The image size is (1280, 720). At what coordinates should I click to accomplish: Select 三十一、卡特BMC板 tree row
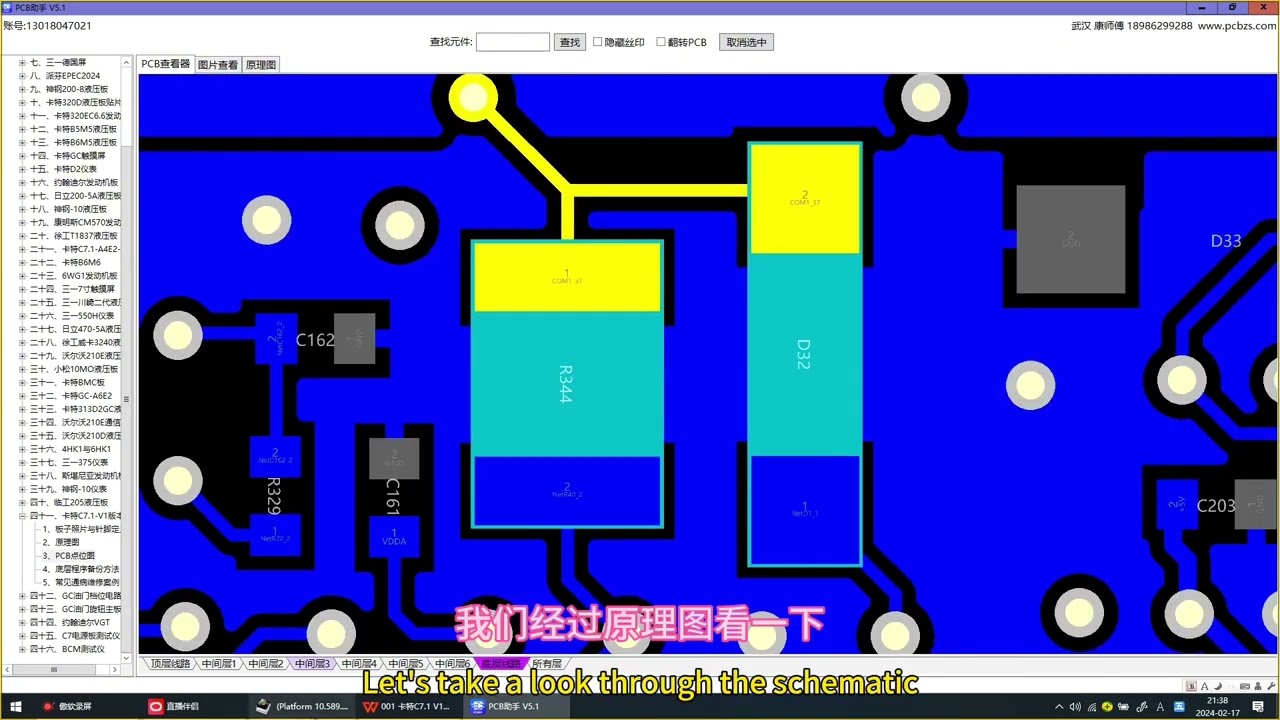[67, 382]
